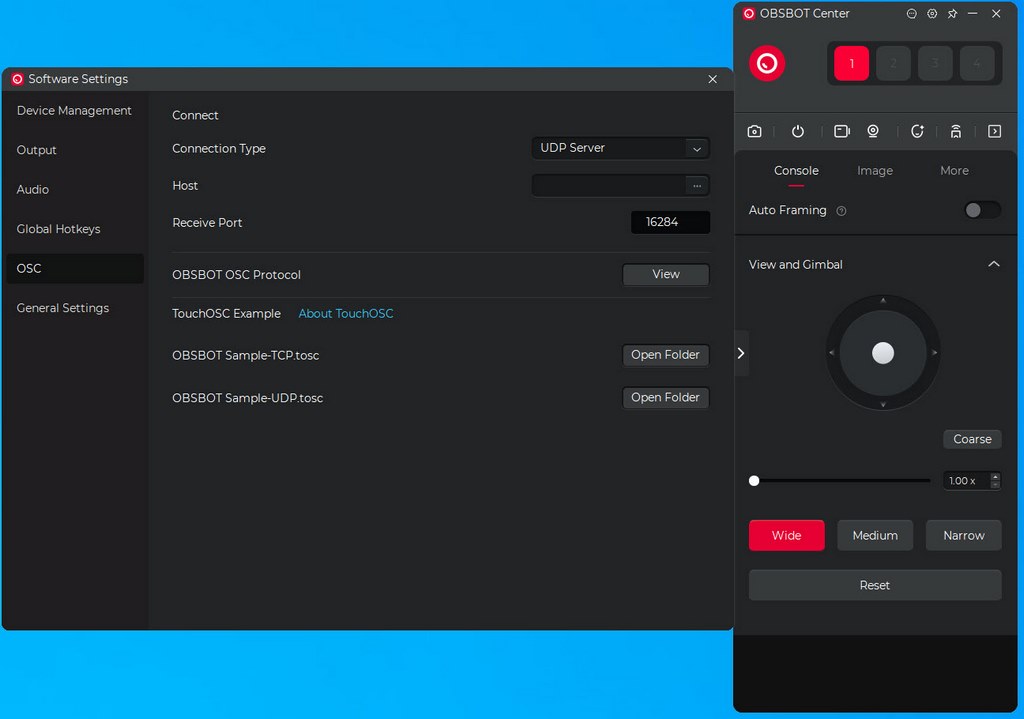Image resolution: width=1024 pixels, height=719 pixels.
Task: Click the power sleep icon in toolbar
Action: tap(797, 131)
